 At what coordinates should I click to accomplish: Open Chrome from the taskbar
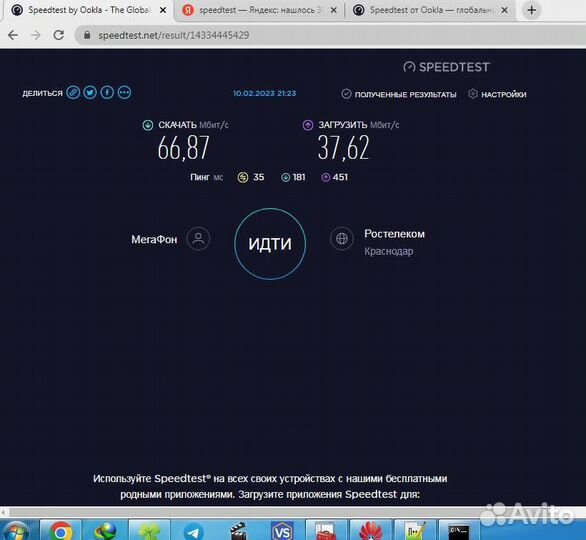[x=61, y=530]
